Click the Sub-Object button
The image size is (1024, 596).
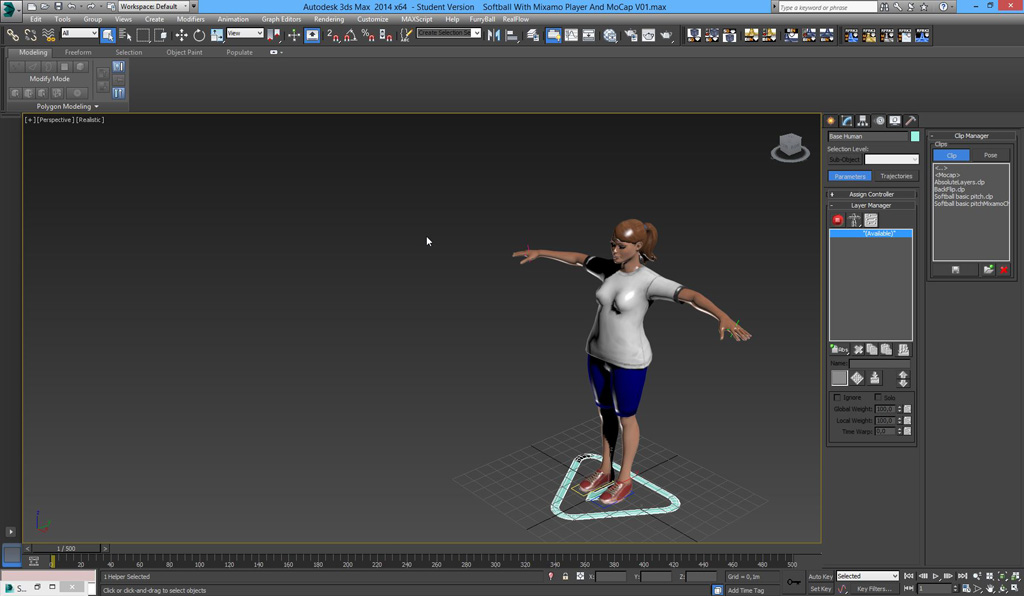(x=844, y=159)
